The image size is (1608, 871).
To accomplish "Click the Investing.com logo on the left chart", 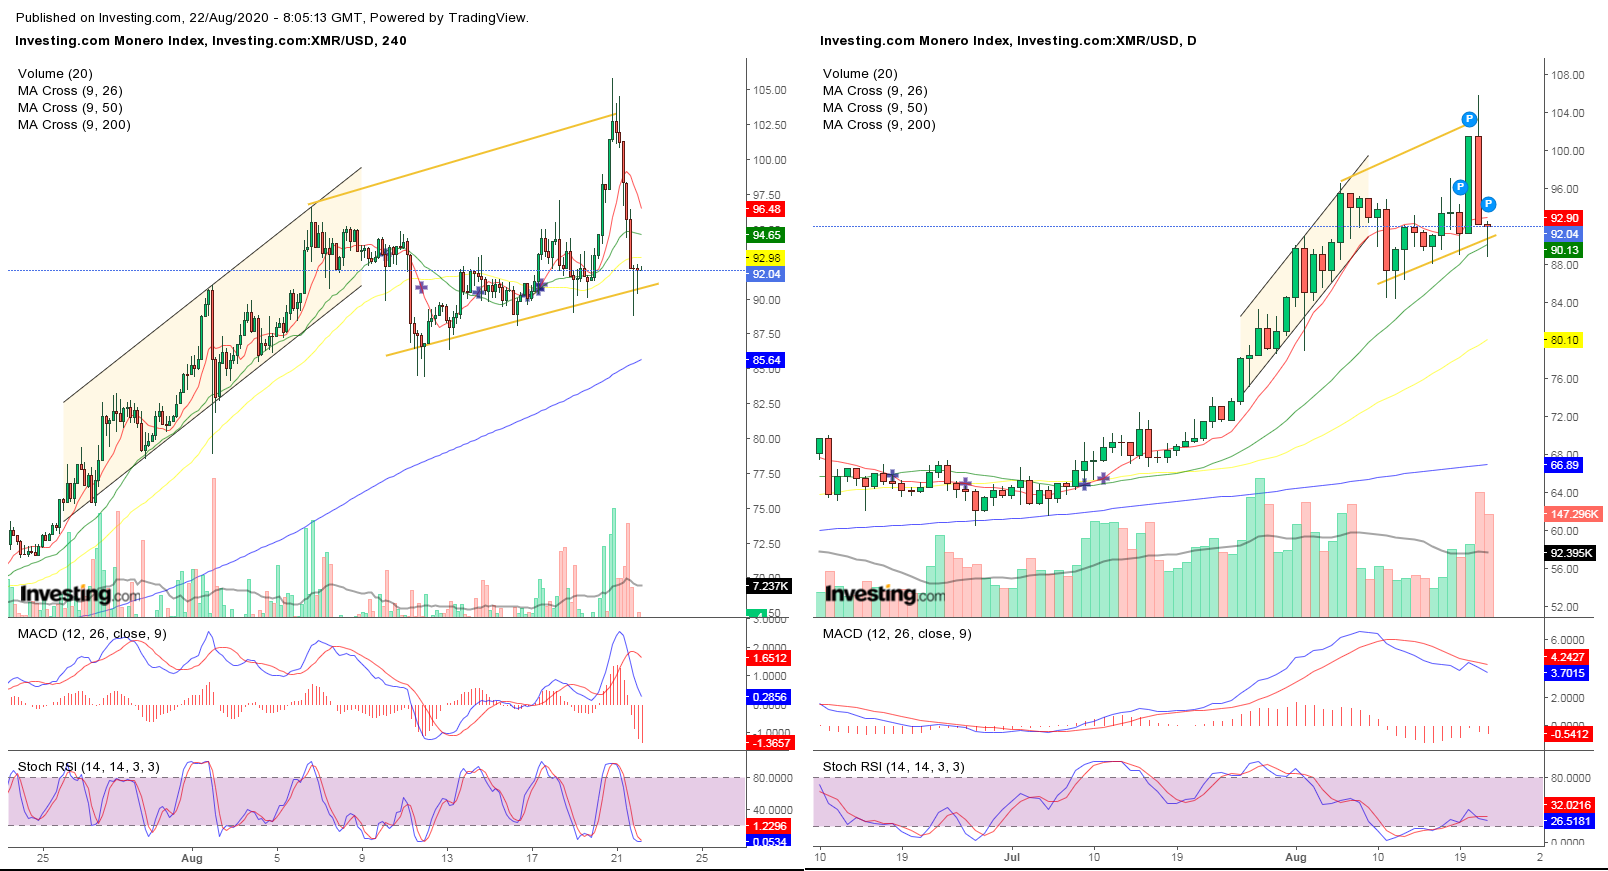I will (x=80, y=594).
